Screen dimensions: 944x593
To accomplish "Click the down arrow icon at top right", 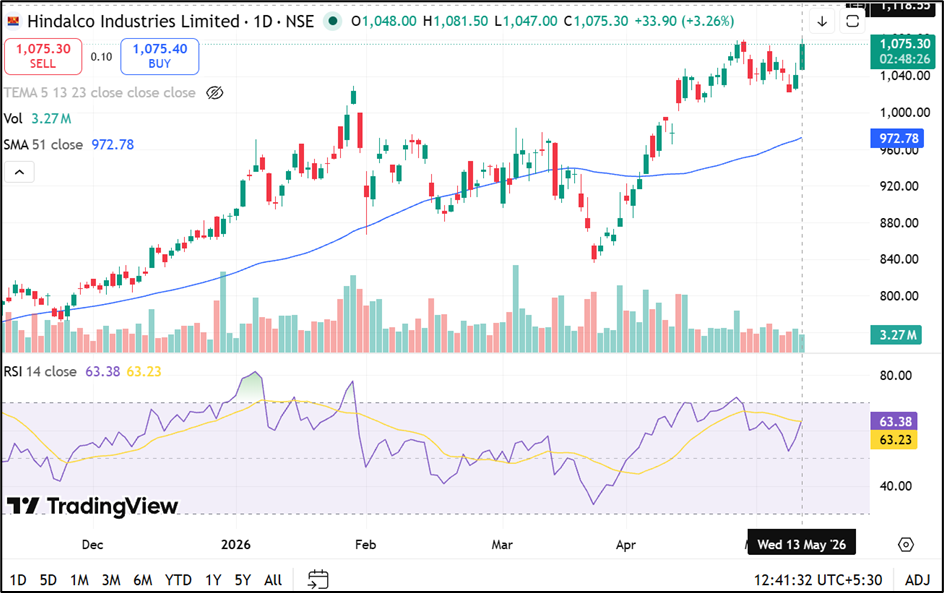I will tap(822, 22).
